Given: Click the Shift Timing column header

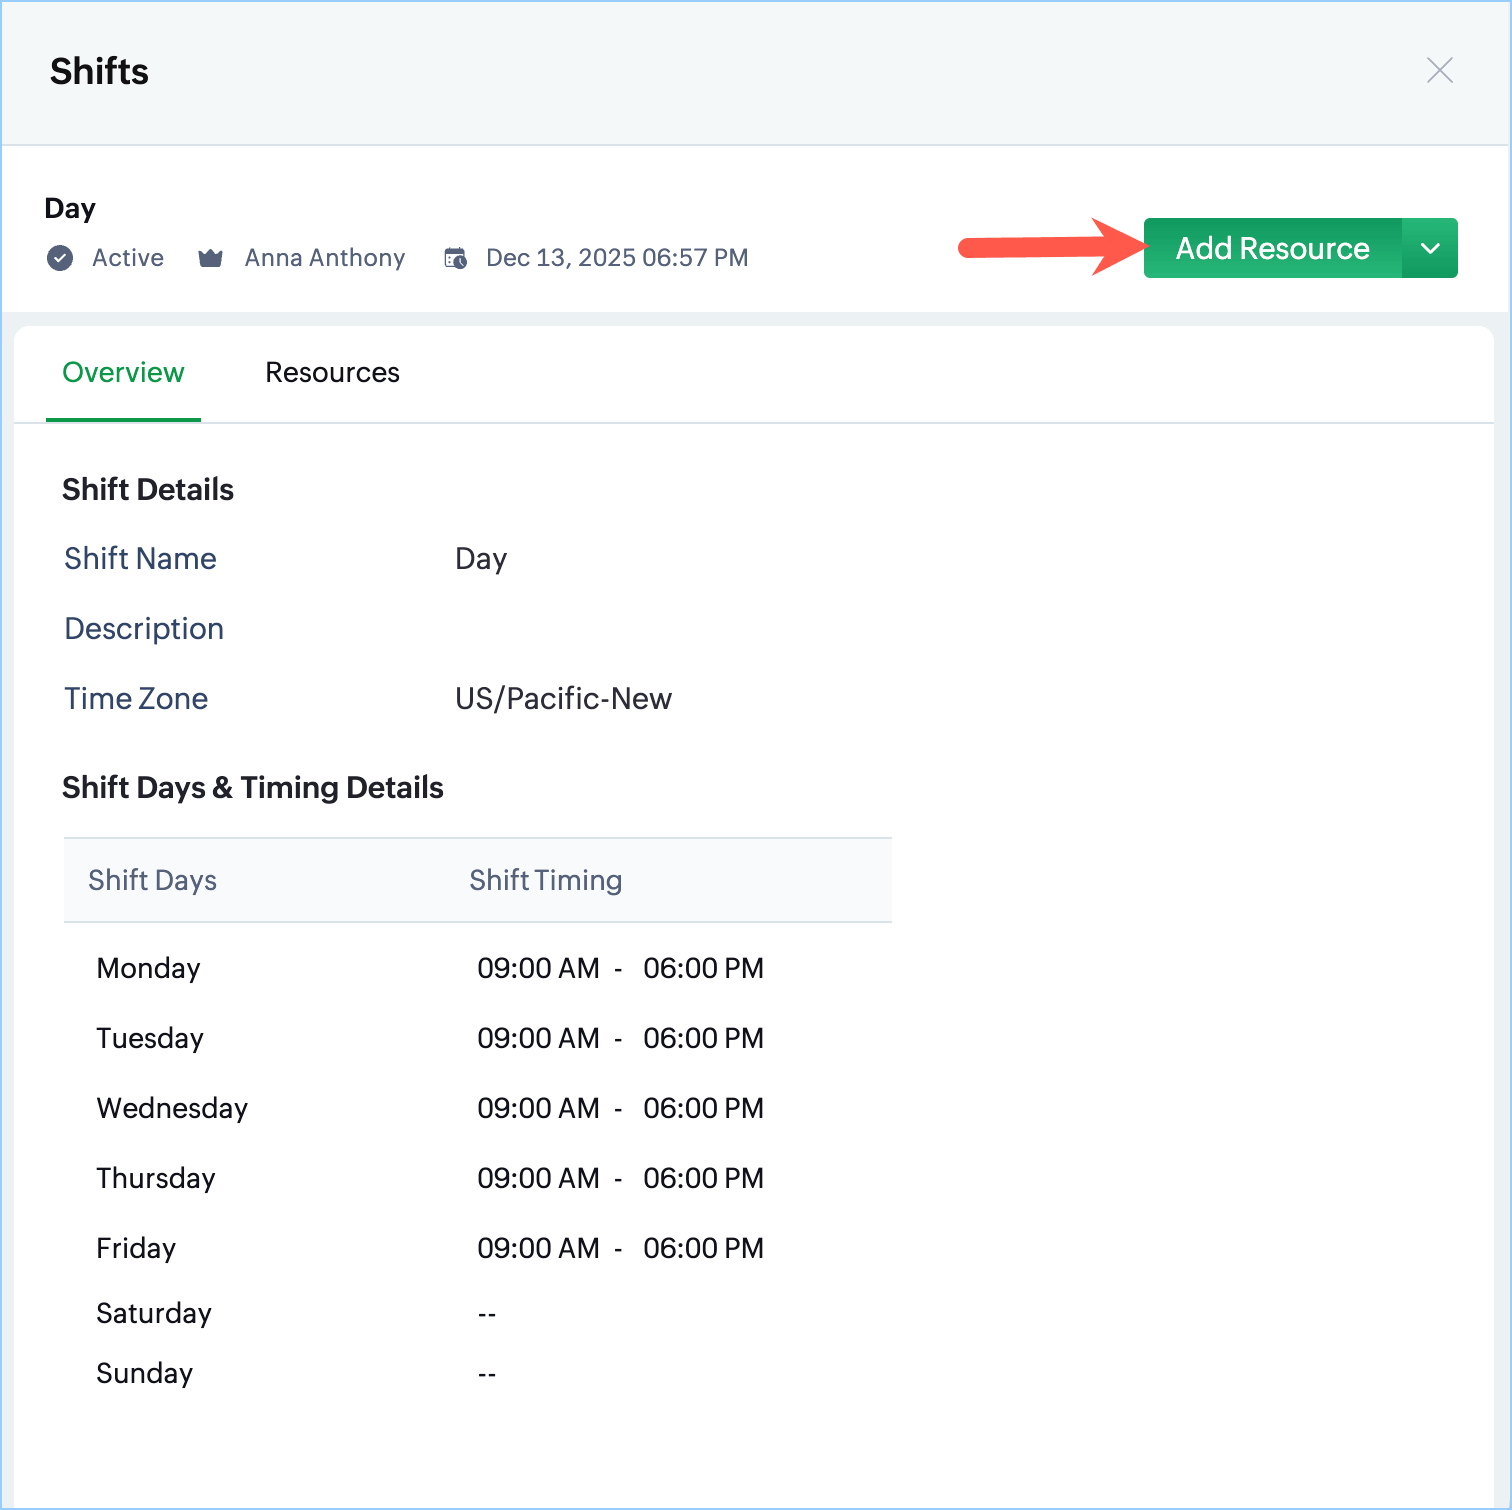Looking at the screenshot, I should pyautogui.click(x=545, y=880).
